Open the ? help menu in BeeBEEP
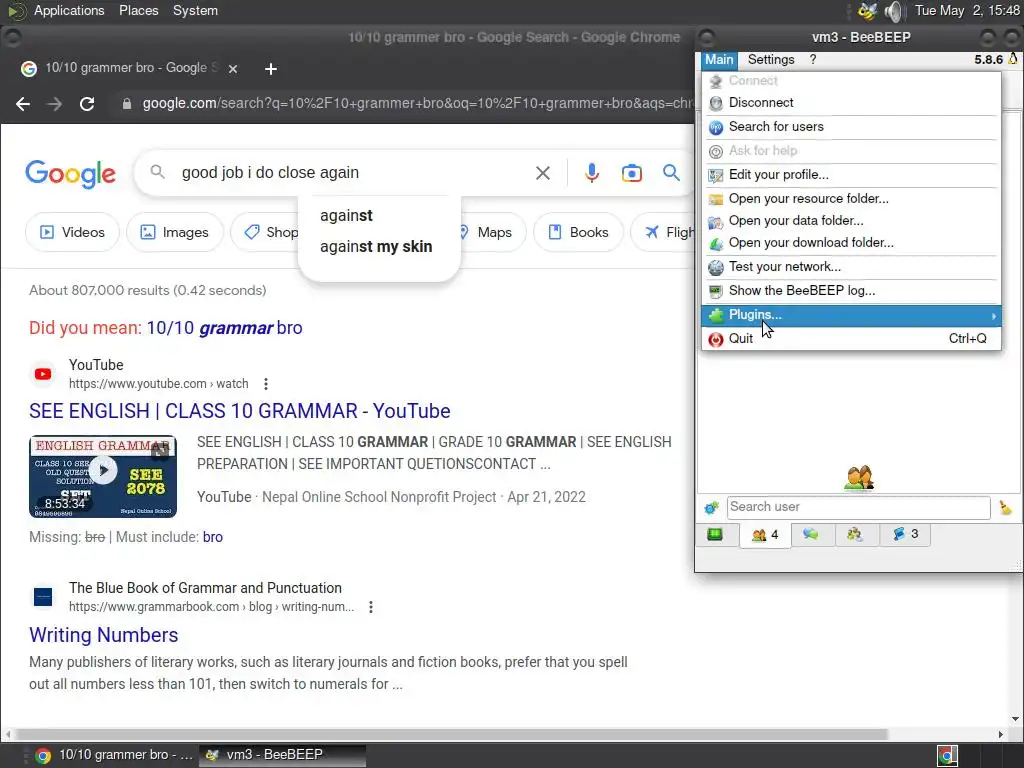 [812, 59]
